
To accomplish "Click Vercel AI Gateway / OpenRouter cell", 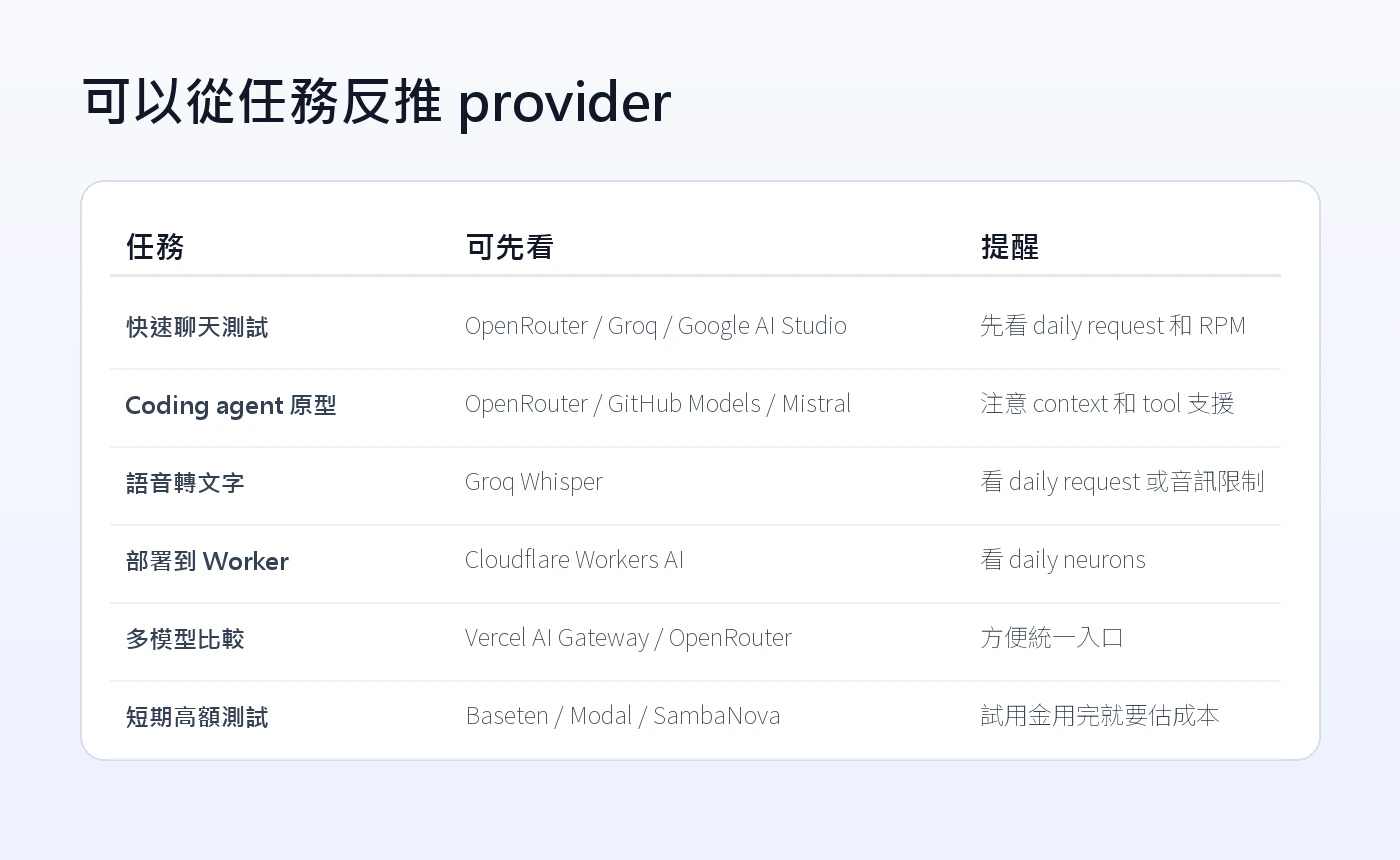I will coord(628,638).
